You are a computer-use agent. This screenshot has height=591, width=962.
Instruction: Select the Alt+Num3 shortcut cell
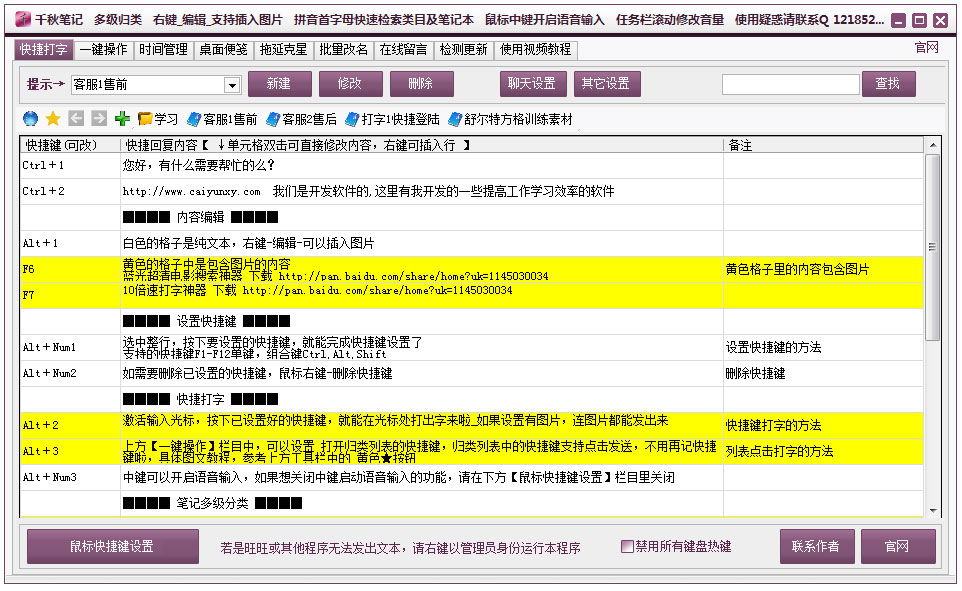pyautogui.click(x=71, y=477)
